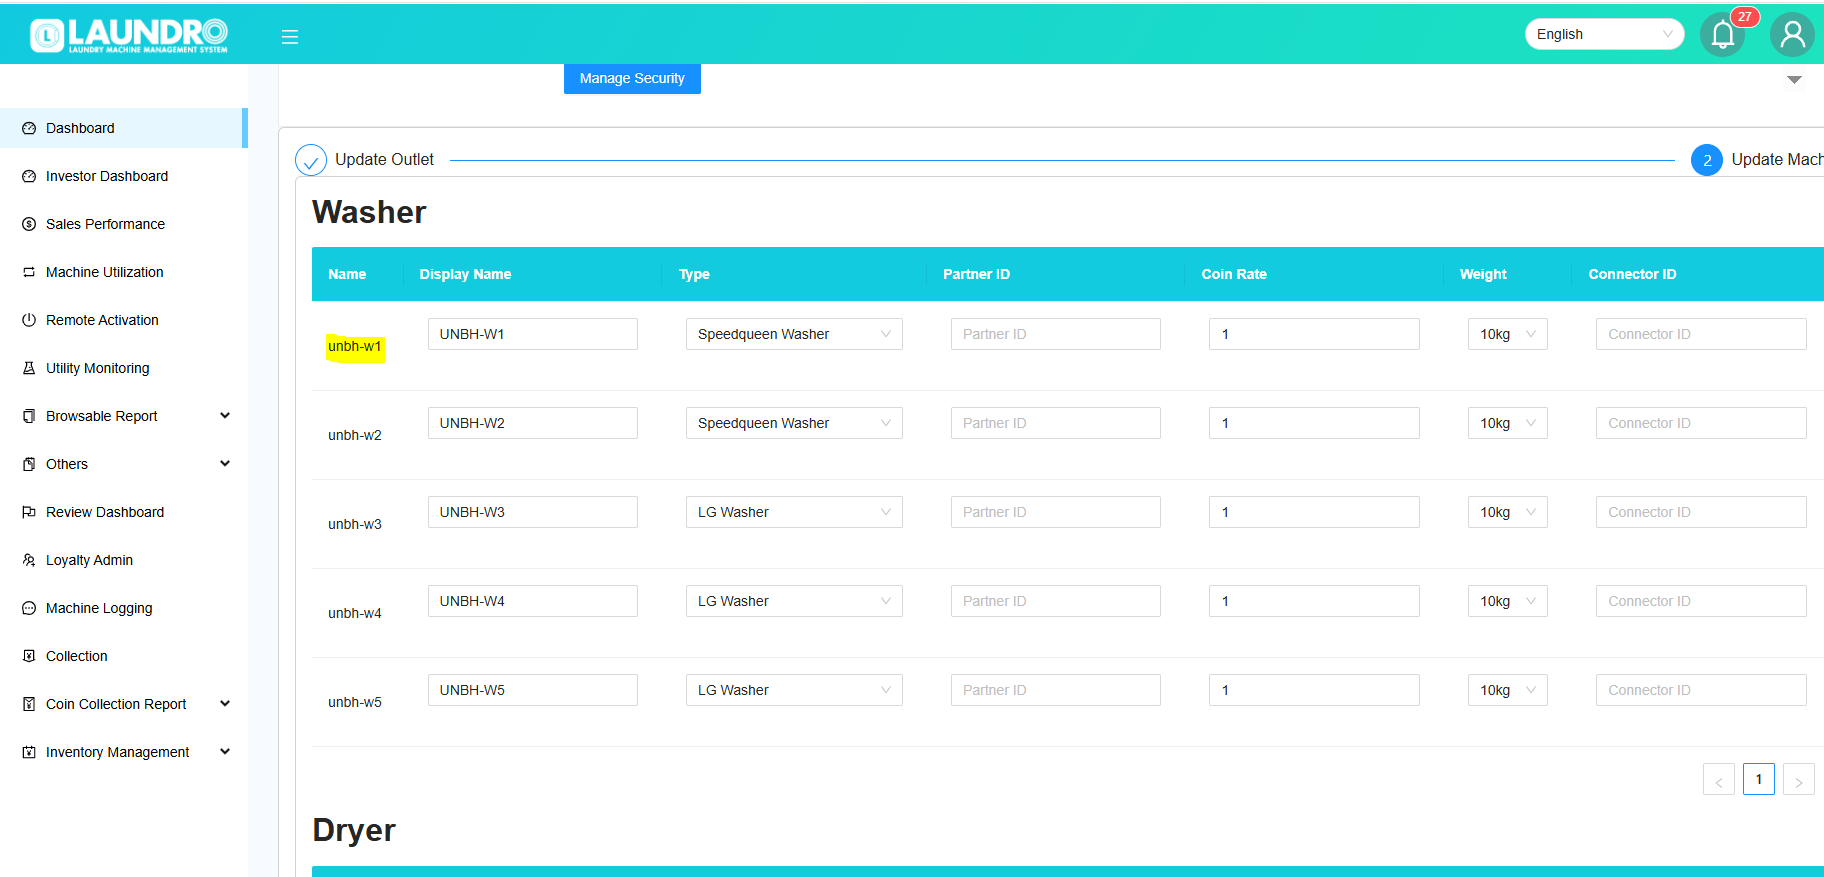Open Utility Monitoring menu item

[124, 368]
